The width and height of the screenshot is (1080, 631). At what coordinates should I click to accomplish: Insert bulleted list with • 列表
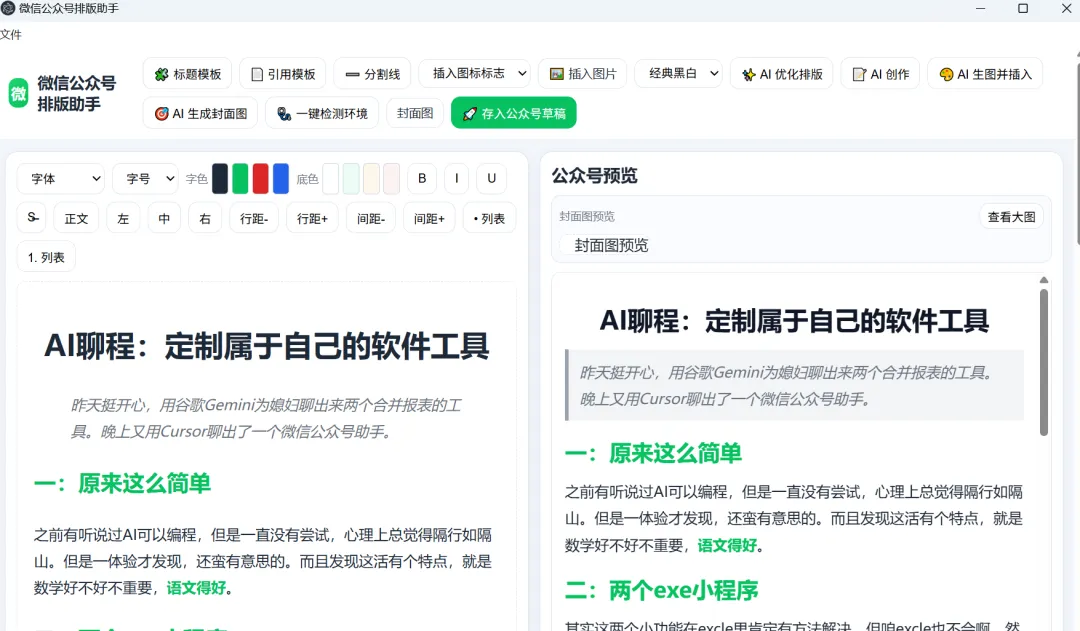point(490,218)
